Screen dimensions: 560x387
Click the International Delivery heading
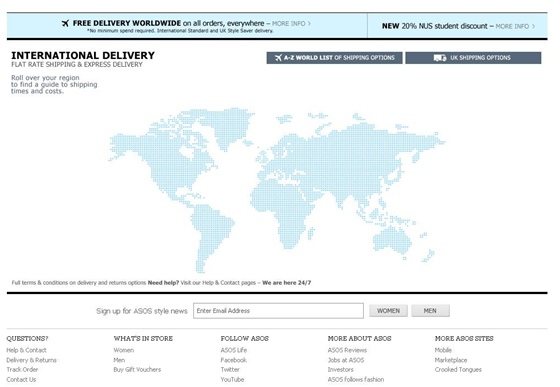(83, 55)
